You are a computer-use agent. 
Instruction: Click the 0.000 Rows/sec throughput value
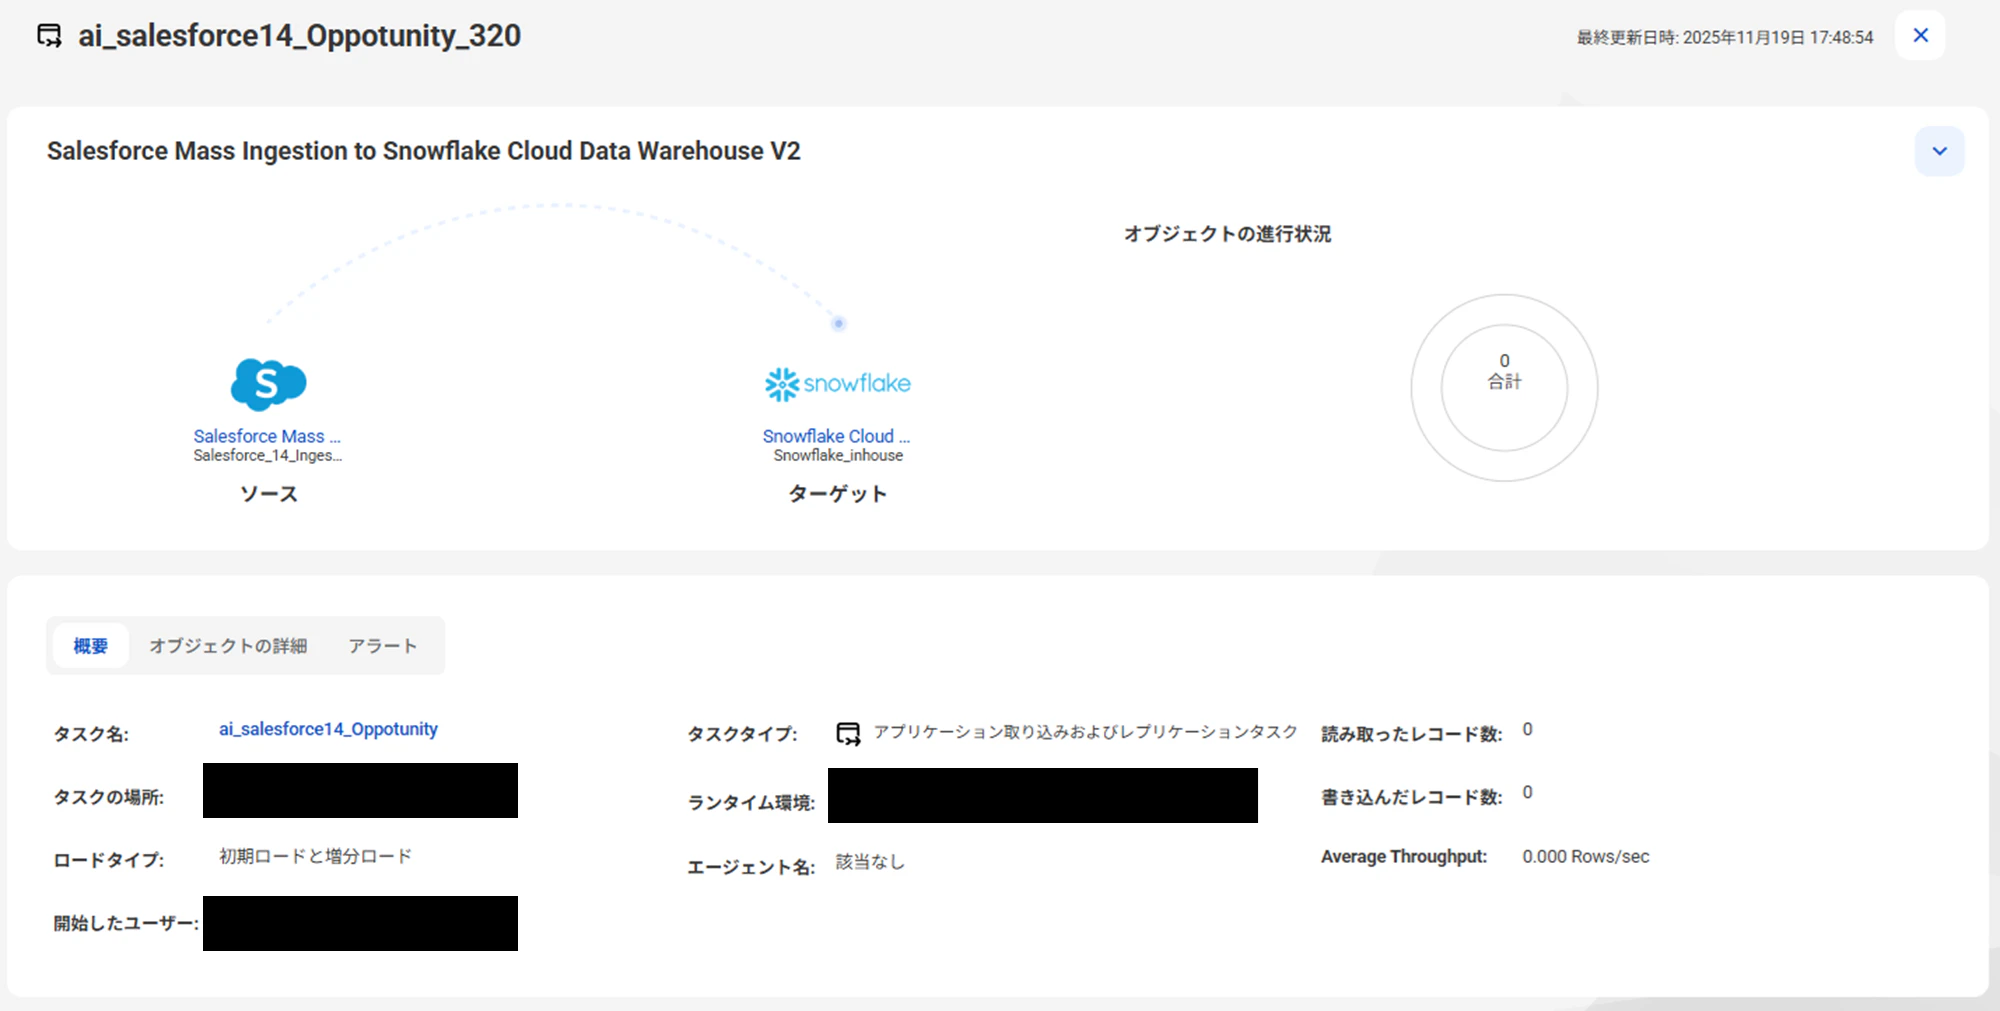pyautogui.click(x=1586, y=856)
